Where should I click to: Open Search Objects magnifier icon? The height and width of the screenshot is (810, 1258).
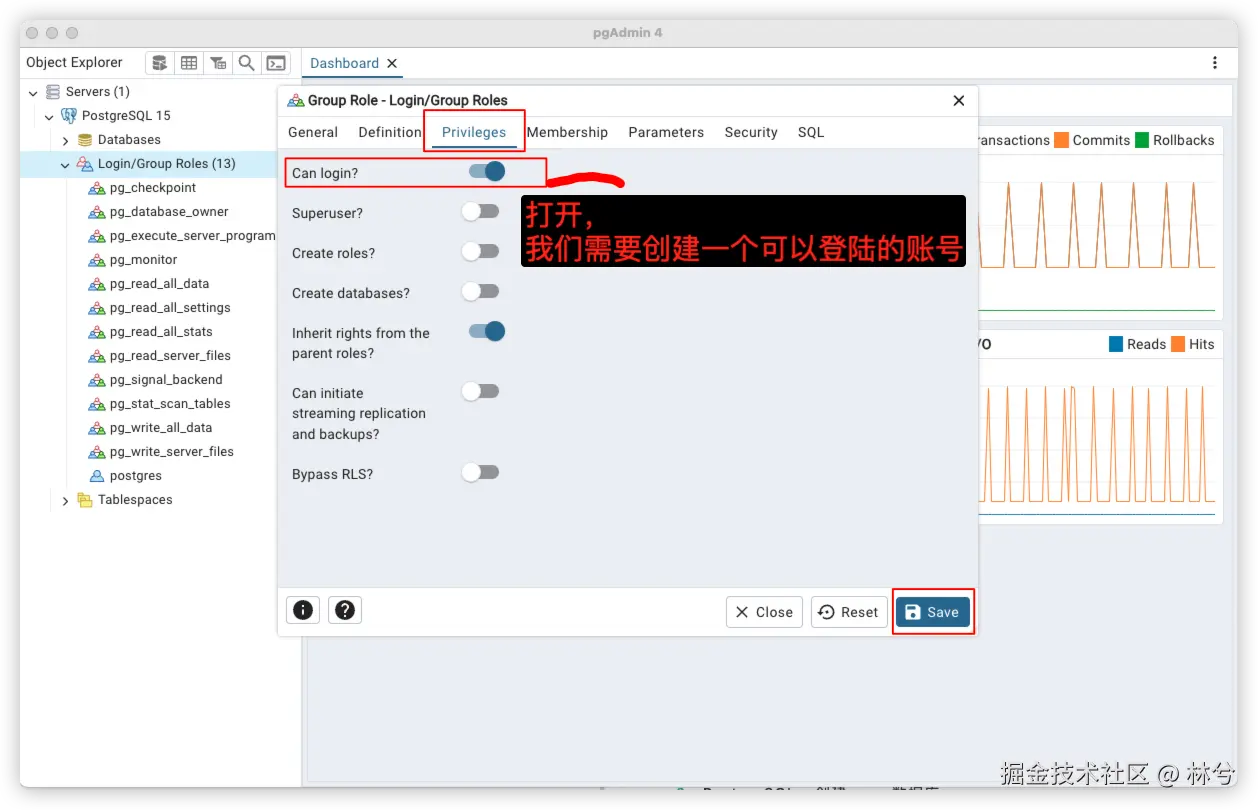coord(247,63)
